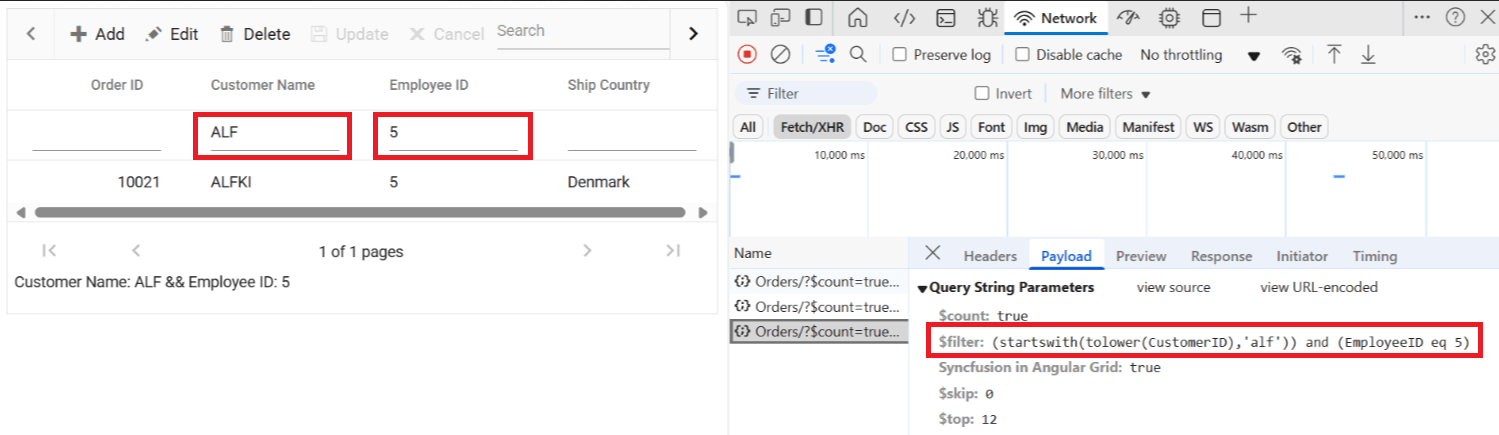1499x435 pixels.
Task: Open the More filters dropdown
Action: pos(1105,93)
